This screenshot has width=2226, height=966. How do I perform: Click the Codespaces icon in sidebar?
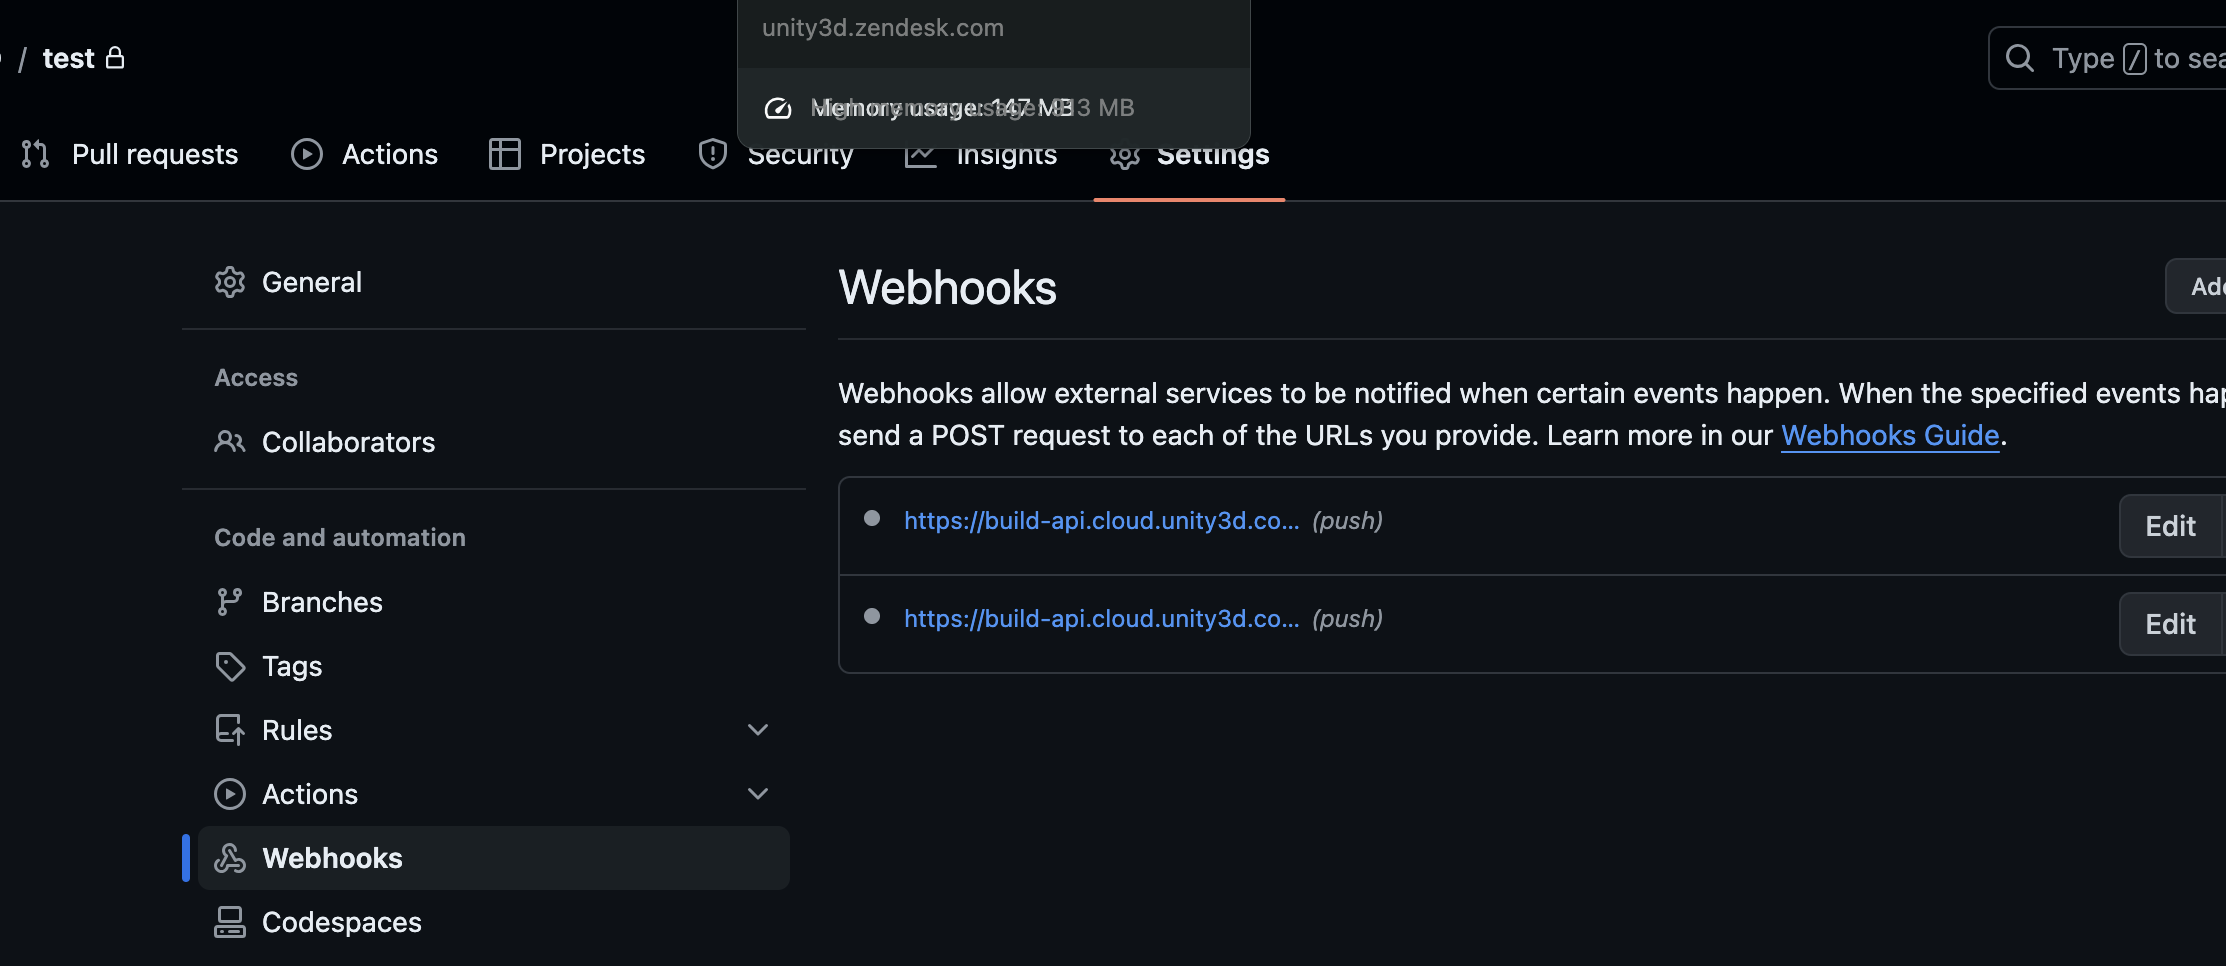(x=230, y=922)
